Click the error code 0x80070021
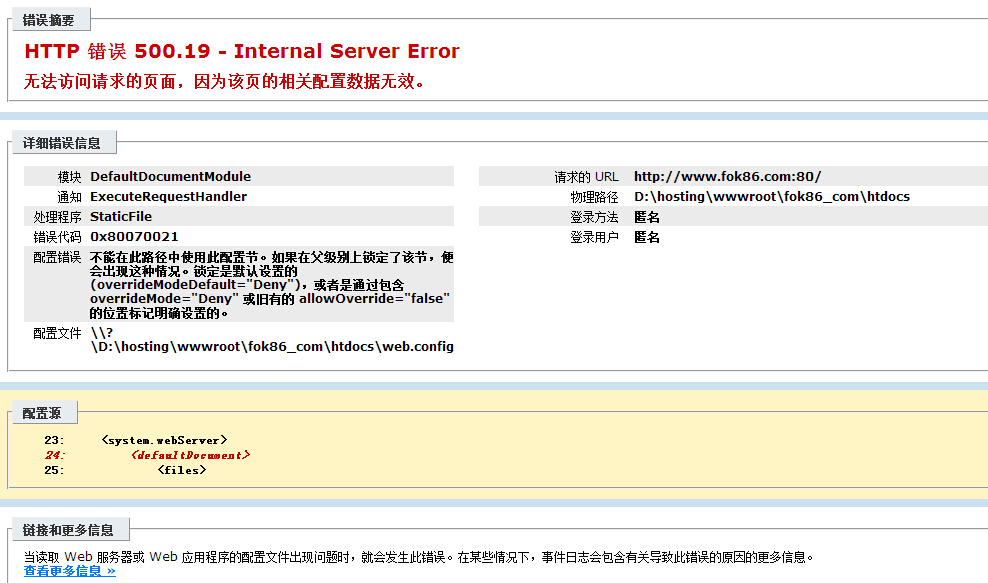 point(134,237)
